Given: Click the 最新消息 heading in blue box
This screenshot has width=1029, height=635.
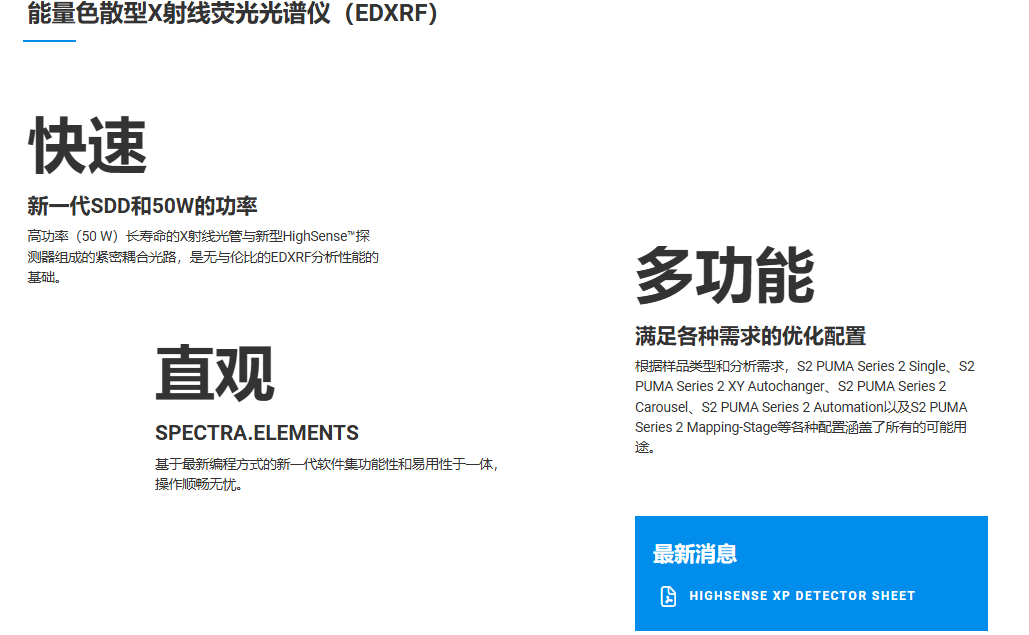Looking at the screenshot, I should tap(694, 554).
